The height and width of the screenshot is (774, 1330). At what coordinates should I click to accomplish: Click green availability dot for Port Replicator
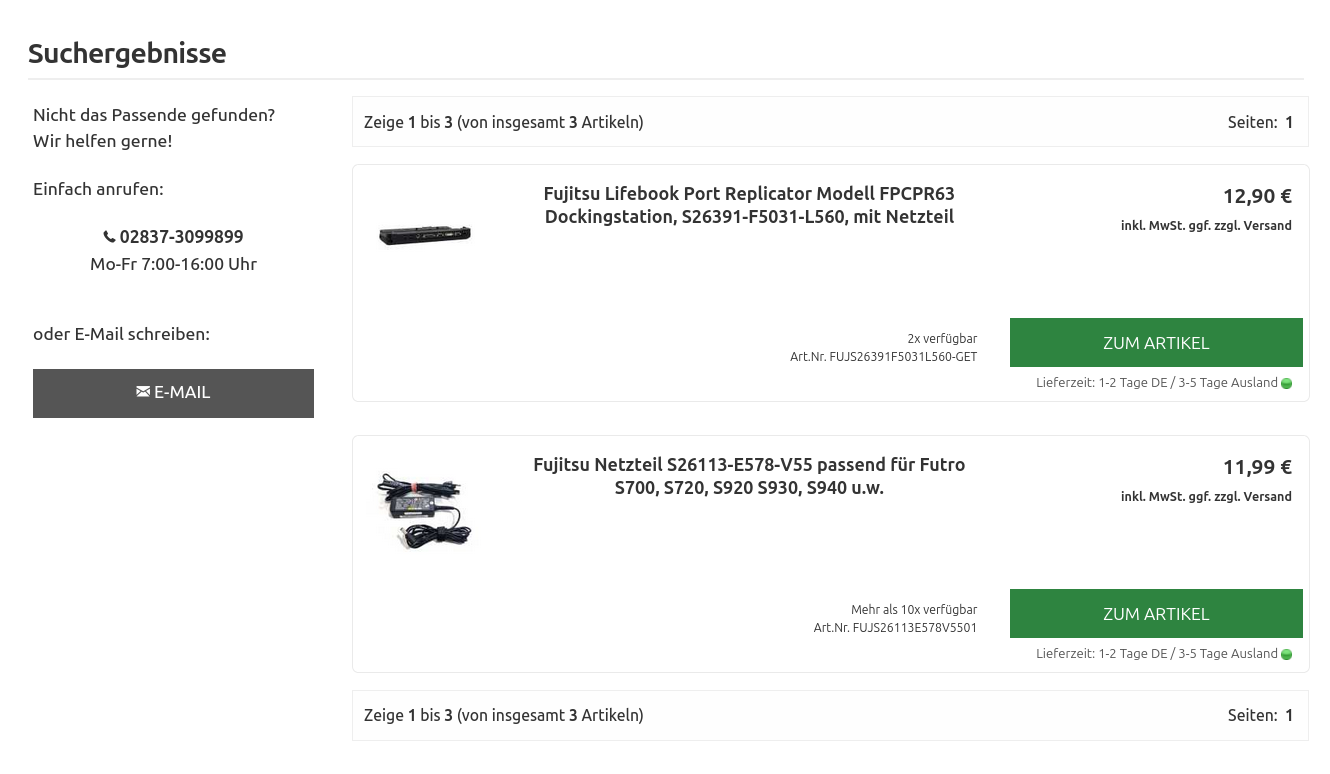(x=1286, y=384)
